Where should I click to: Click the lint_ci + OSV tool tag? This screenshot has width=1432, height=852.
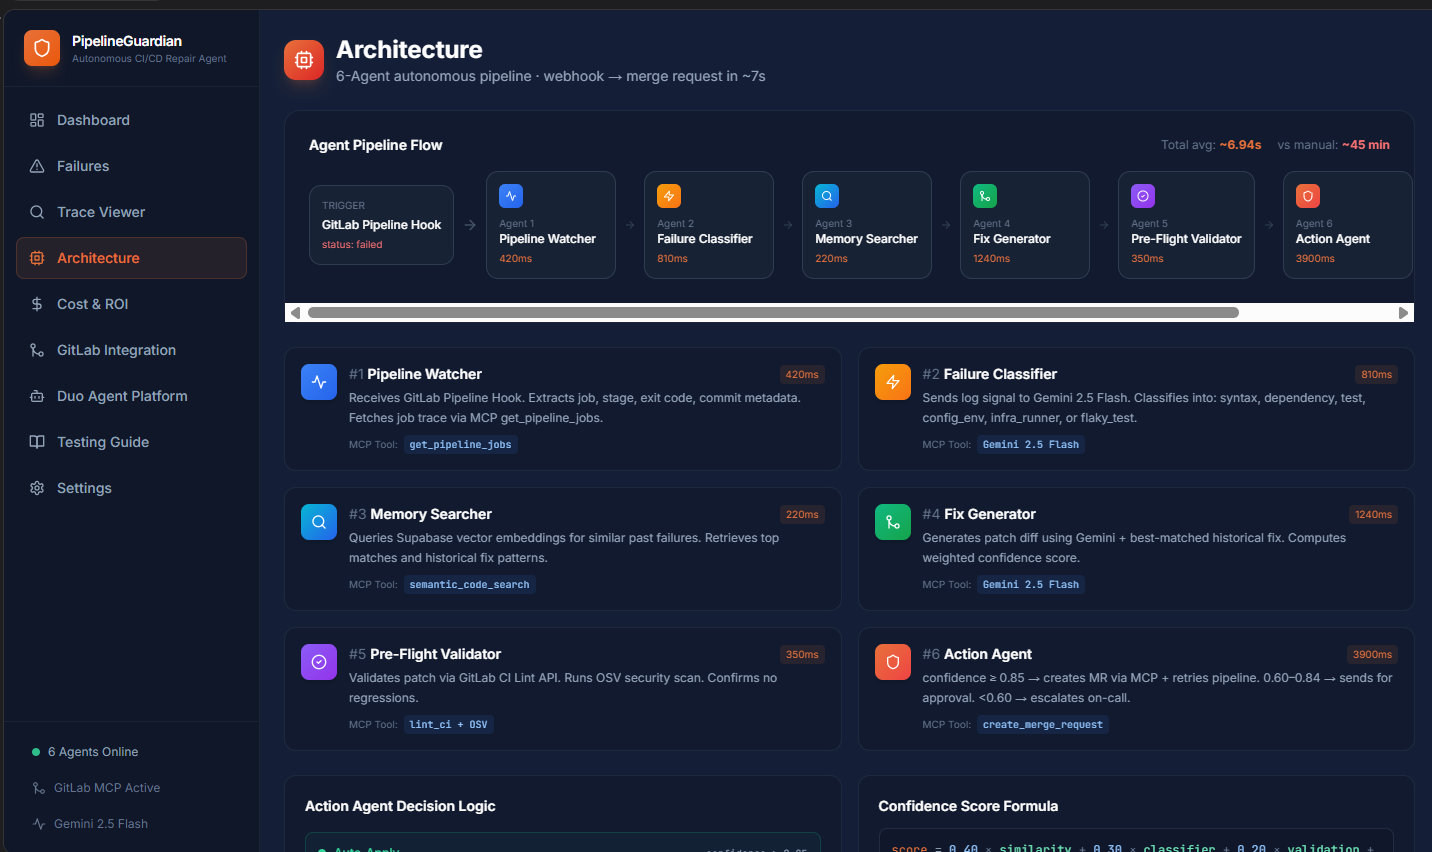pos(448,725)
